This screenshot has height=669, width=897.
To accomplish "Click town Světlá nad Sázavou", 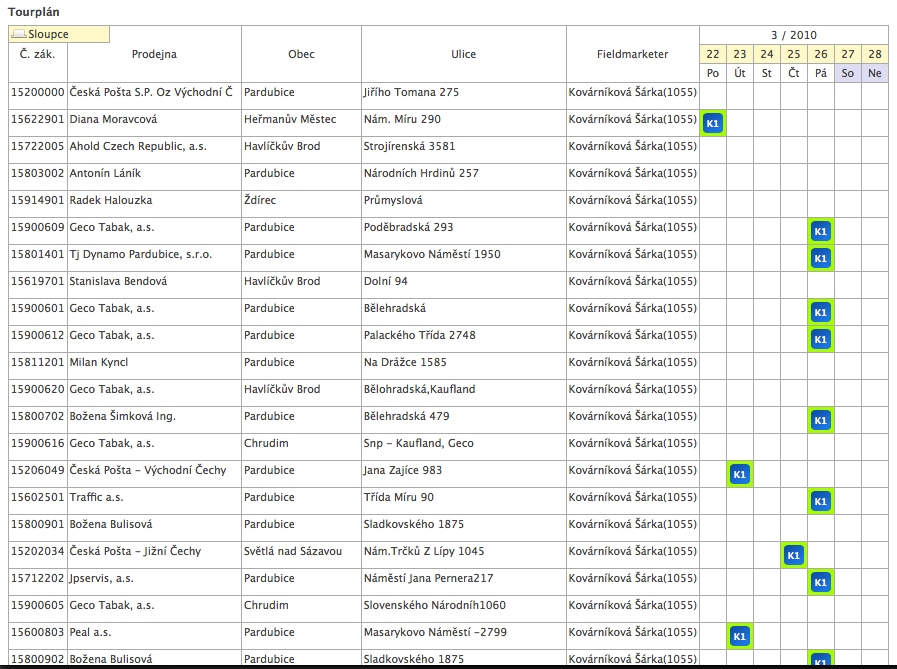I will [x=293, y=551].
